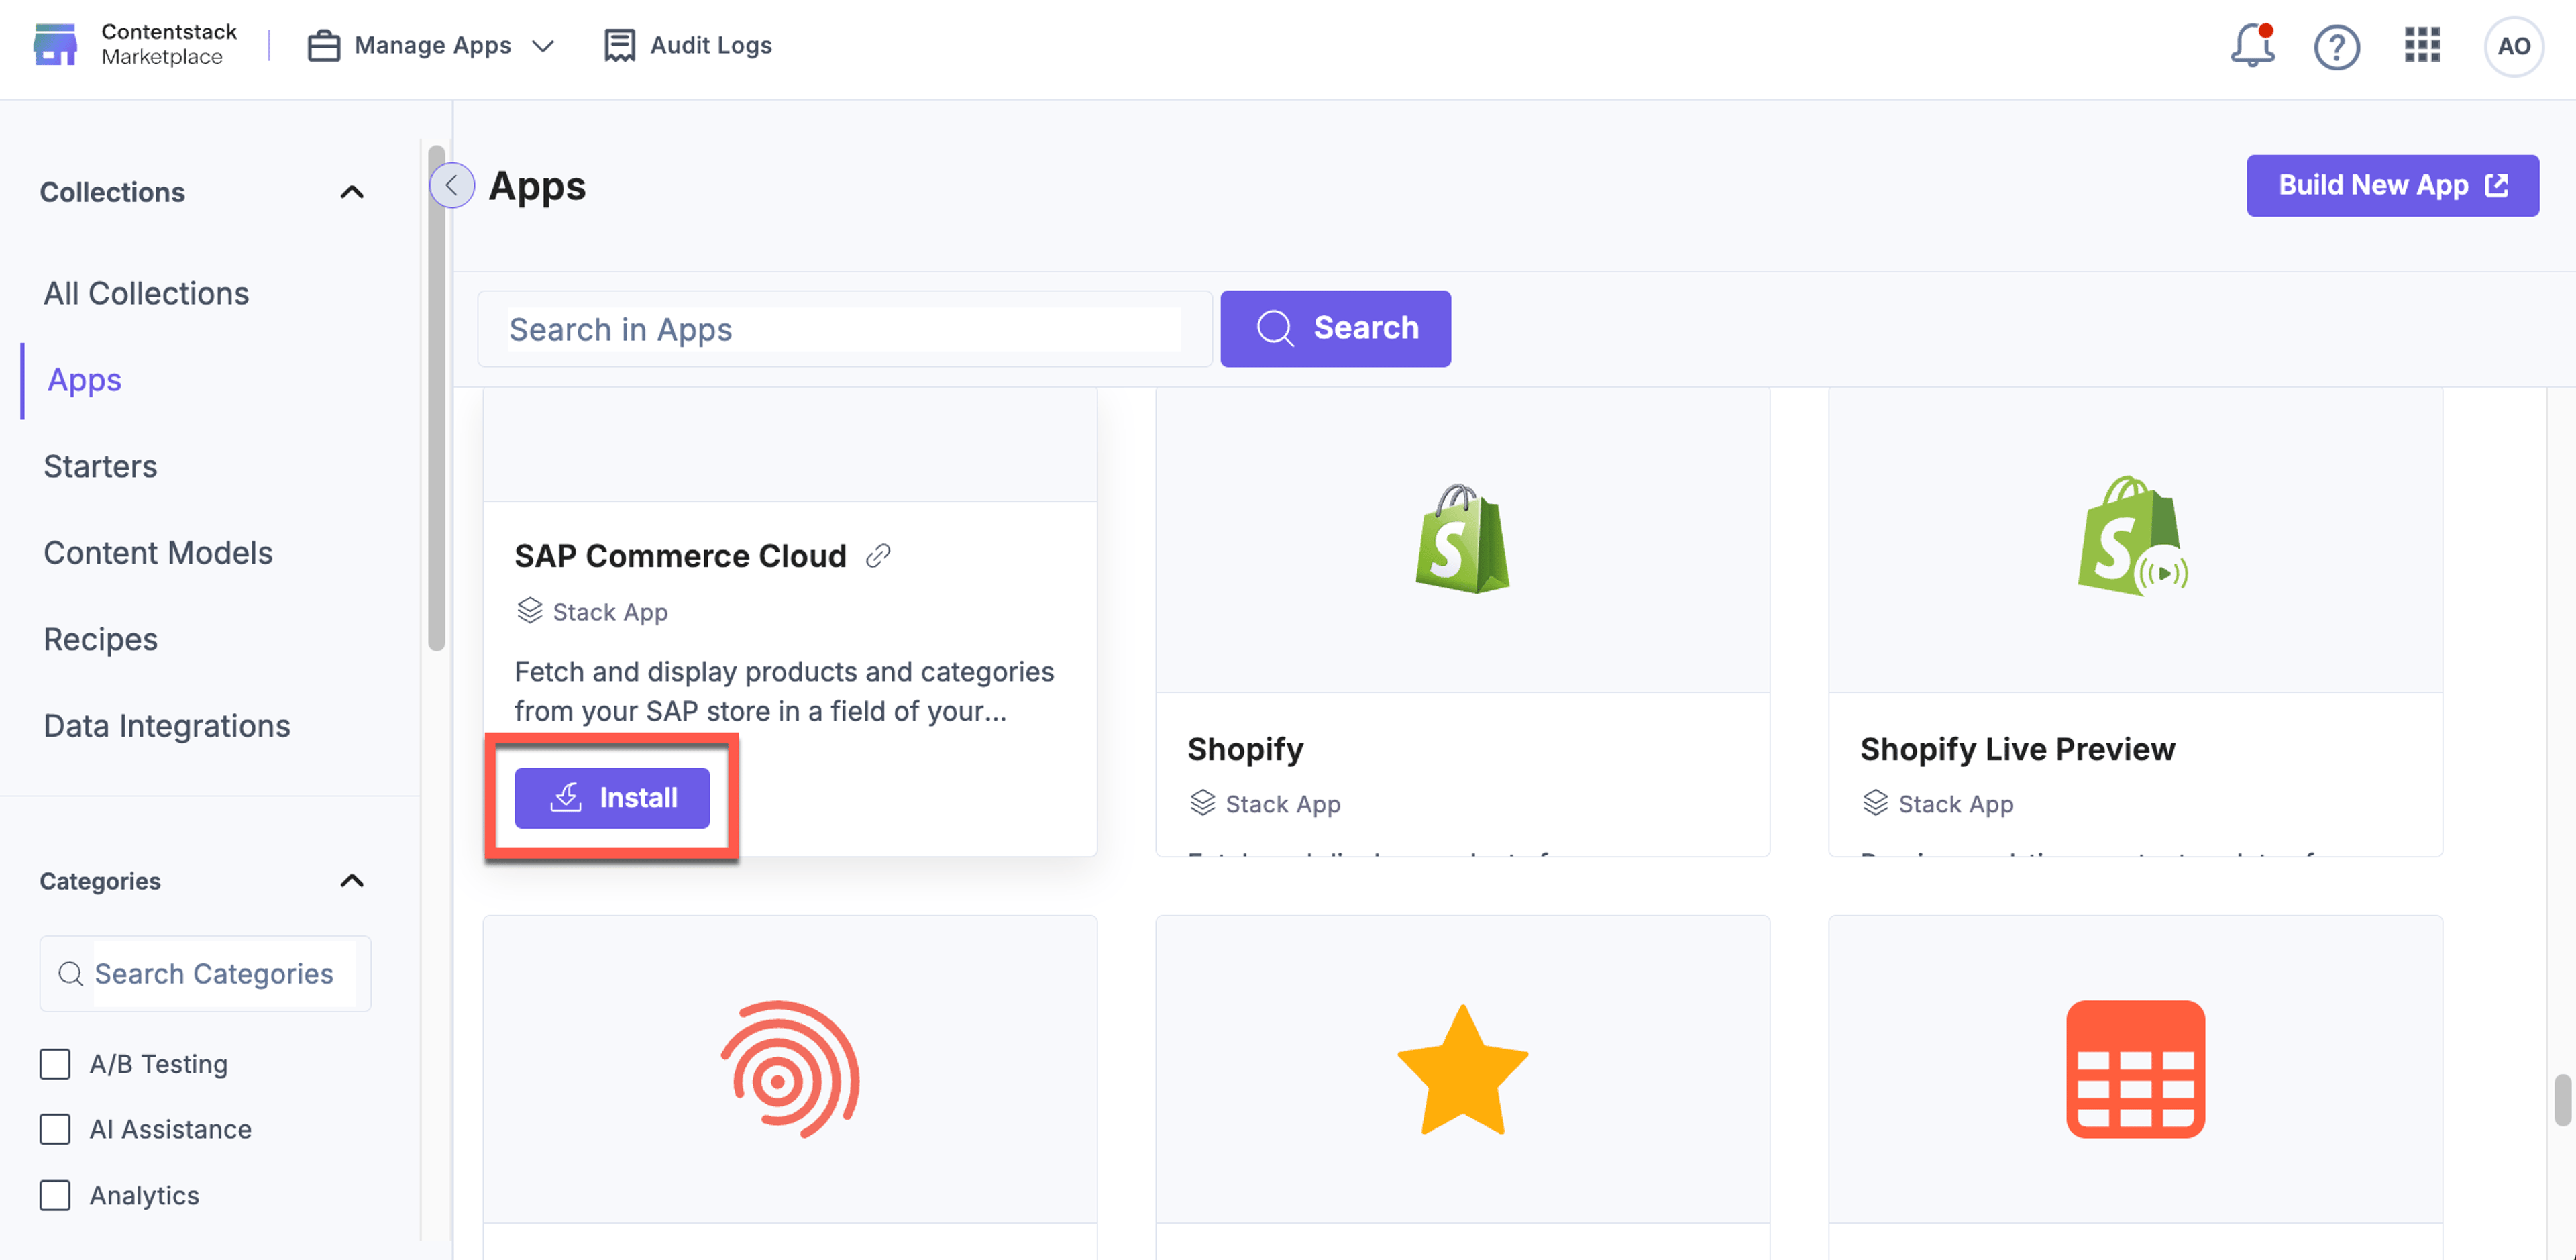This screenshot has width=2576, height=1260.
Task: Open the AO user avatar menu
Action: [x=2513, y=46]
